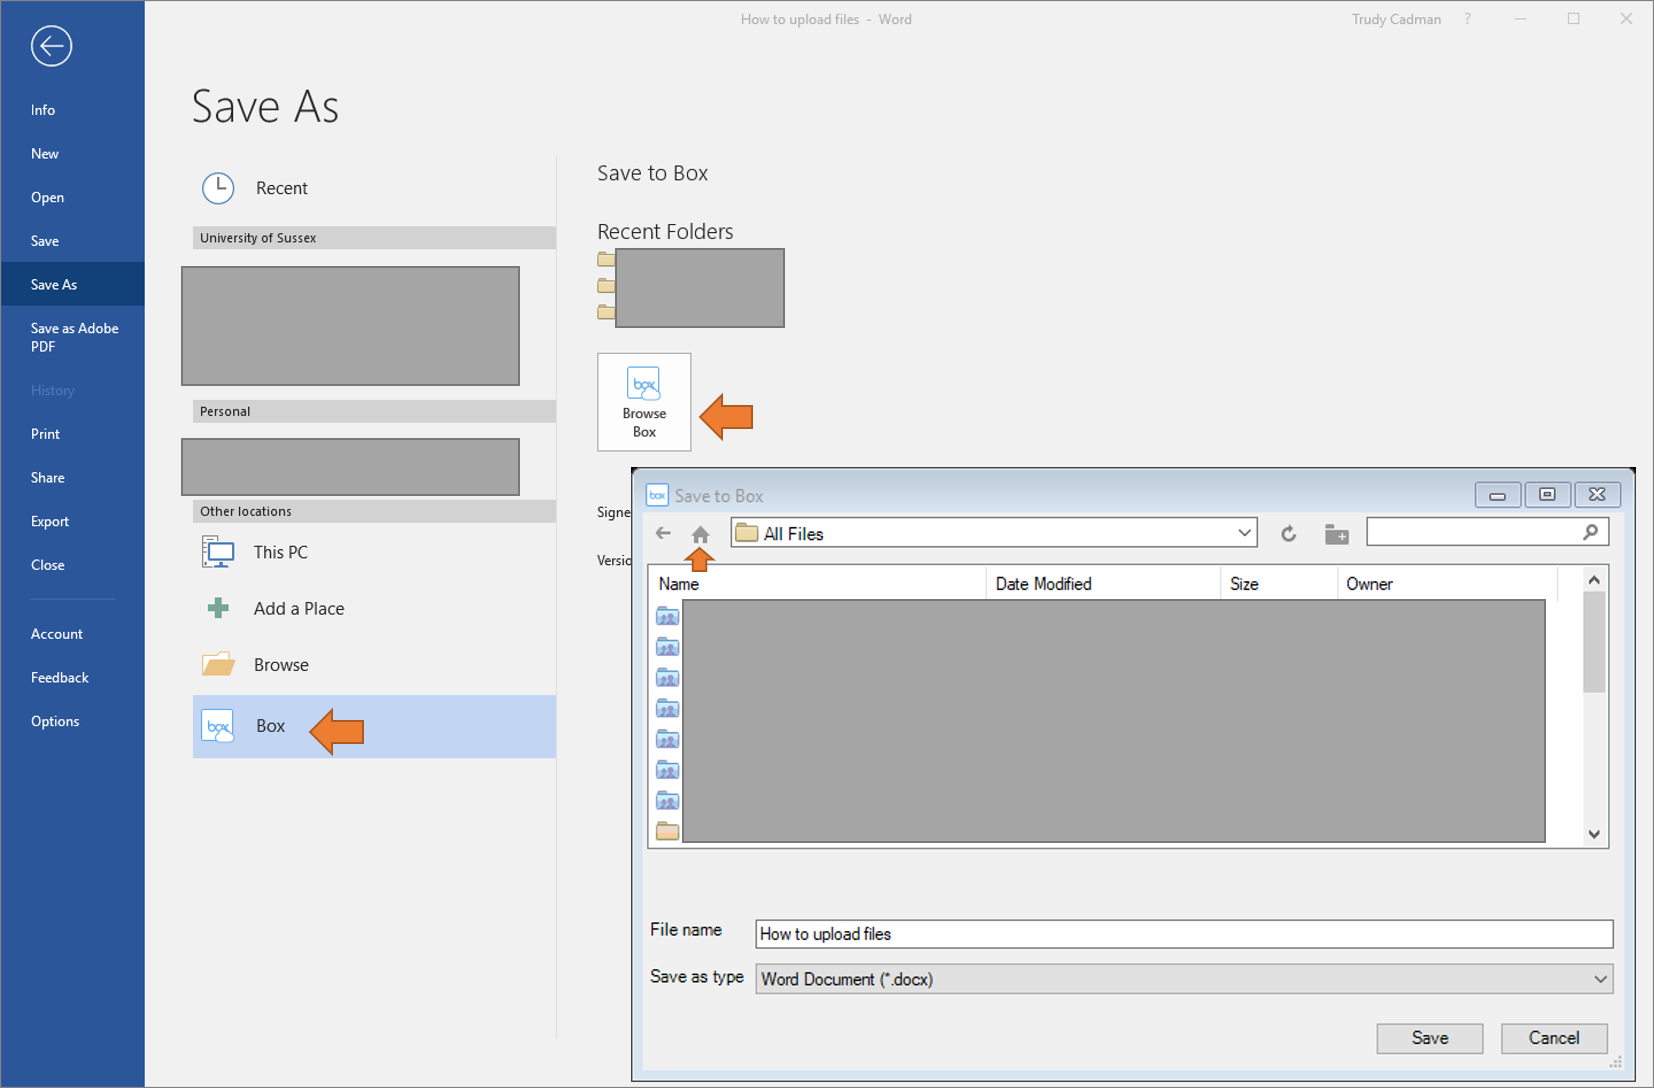Go back in the Save to Box dialog
The width and height of the screenshot is (1654, 1088).
pos(663,533)
